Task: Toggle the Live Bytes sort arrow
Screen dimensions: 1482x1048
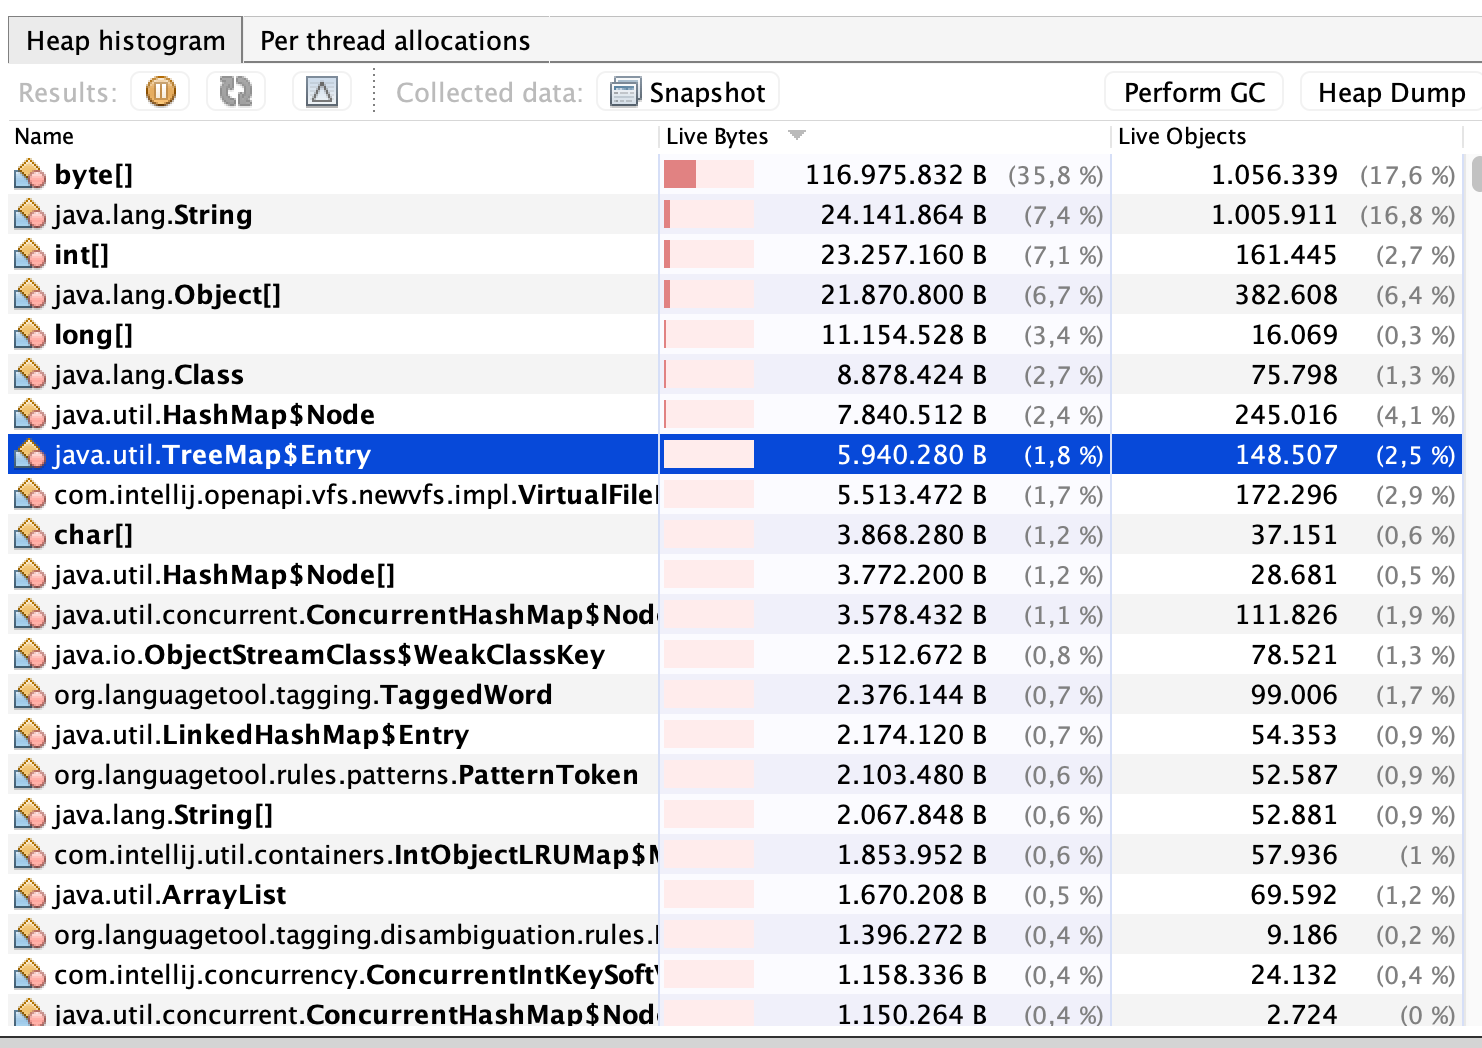Action: [x=797, y=135]
